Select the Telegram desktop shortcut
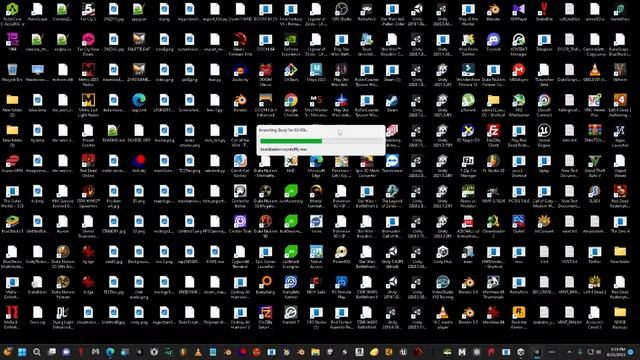This screenshot has height=360, width=640. coord(544,42)
